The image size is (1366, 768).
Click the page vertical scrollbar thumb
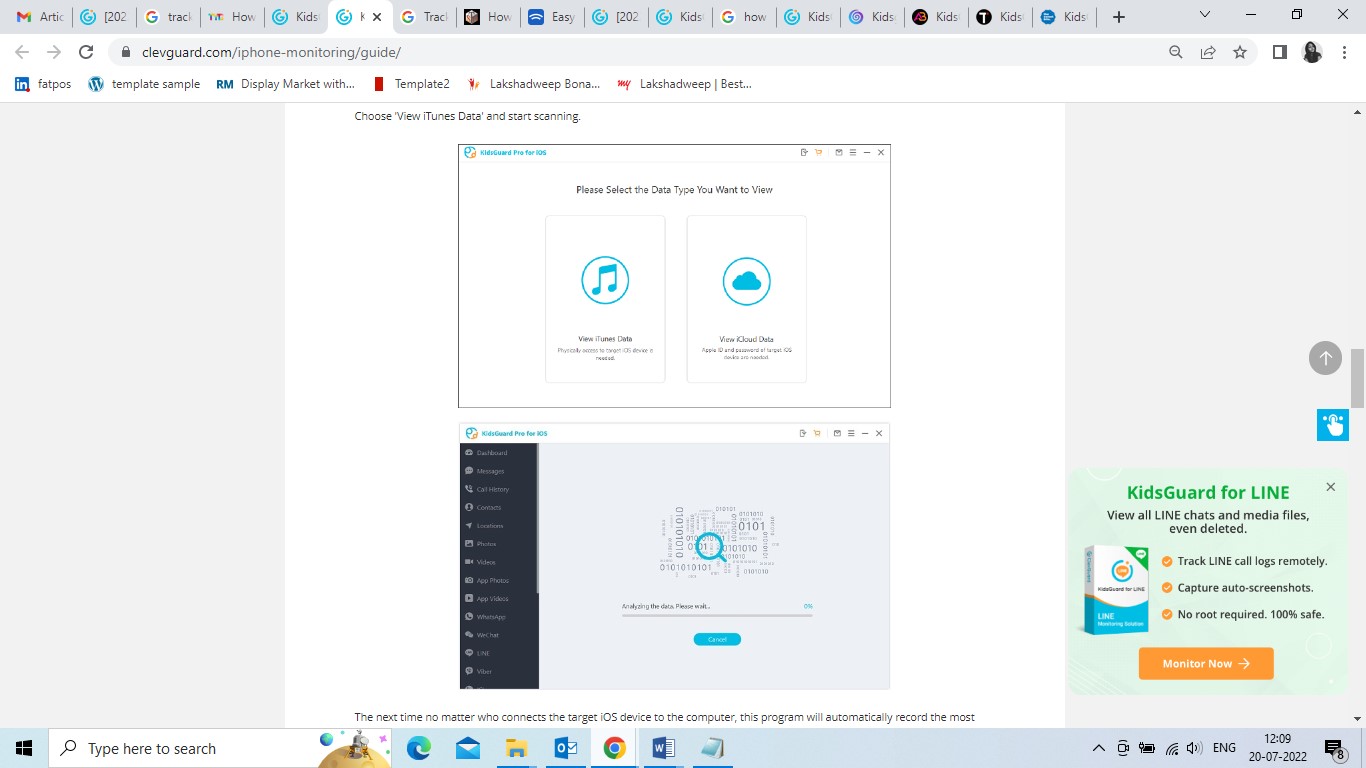(1357, 378)
